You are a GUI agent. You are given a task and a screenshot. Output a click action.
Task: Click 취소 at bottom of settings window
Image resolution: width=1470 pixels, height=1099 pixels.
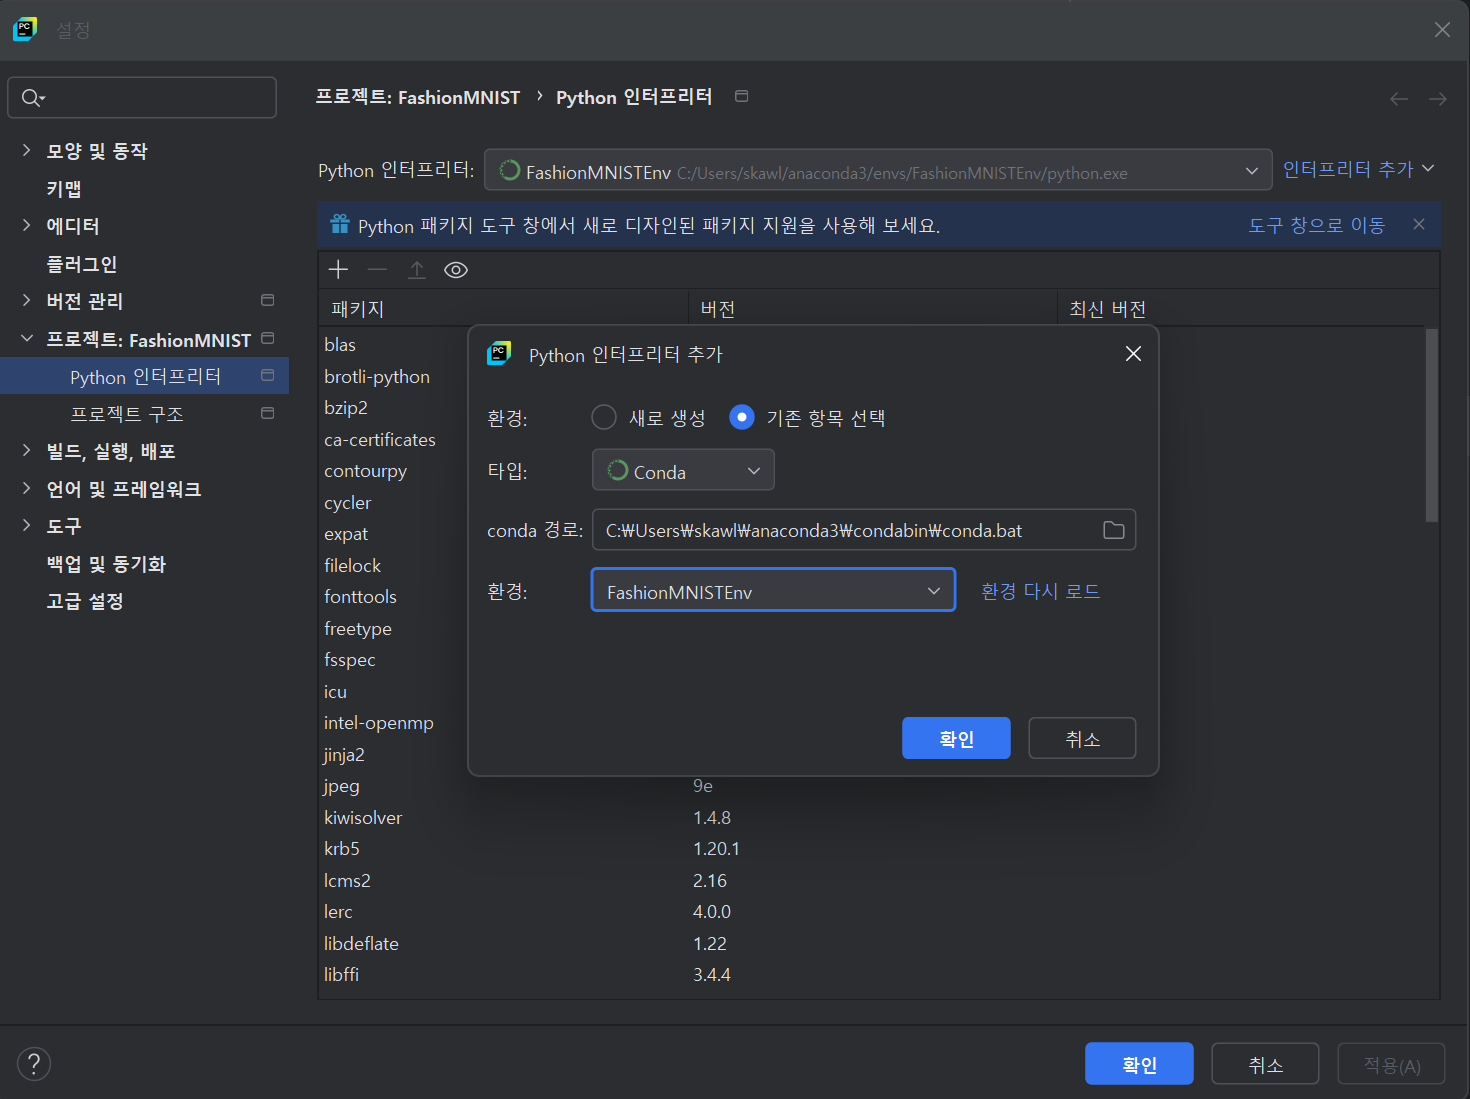[1265, 1064]
